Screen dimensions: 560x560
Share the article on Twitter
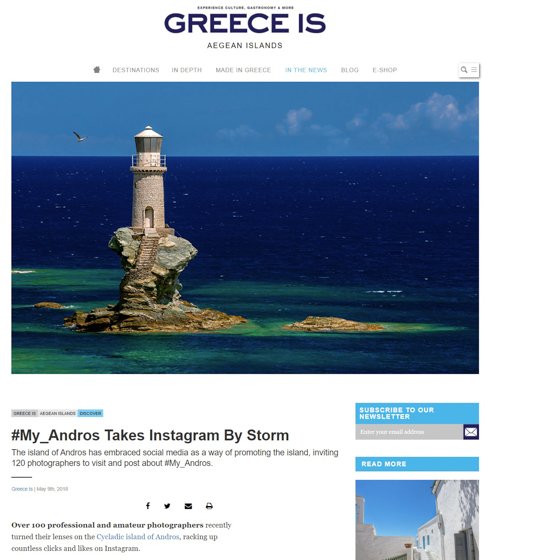[167, 506]
